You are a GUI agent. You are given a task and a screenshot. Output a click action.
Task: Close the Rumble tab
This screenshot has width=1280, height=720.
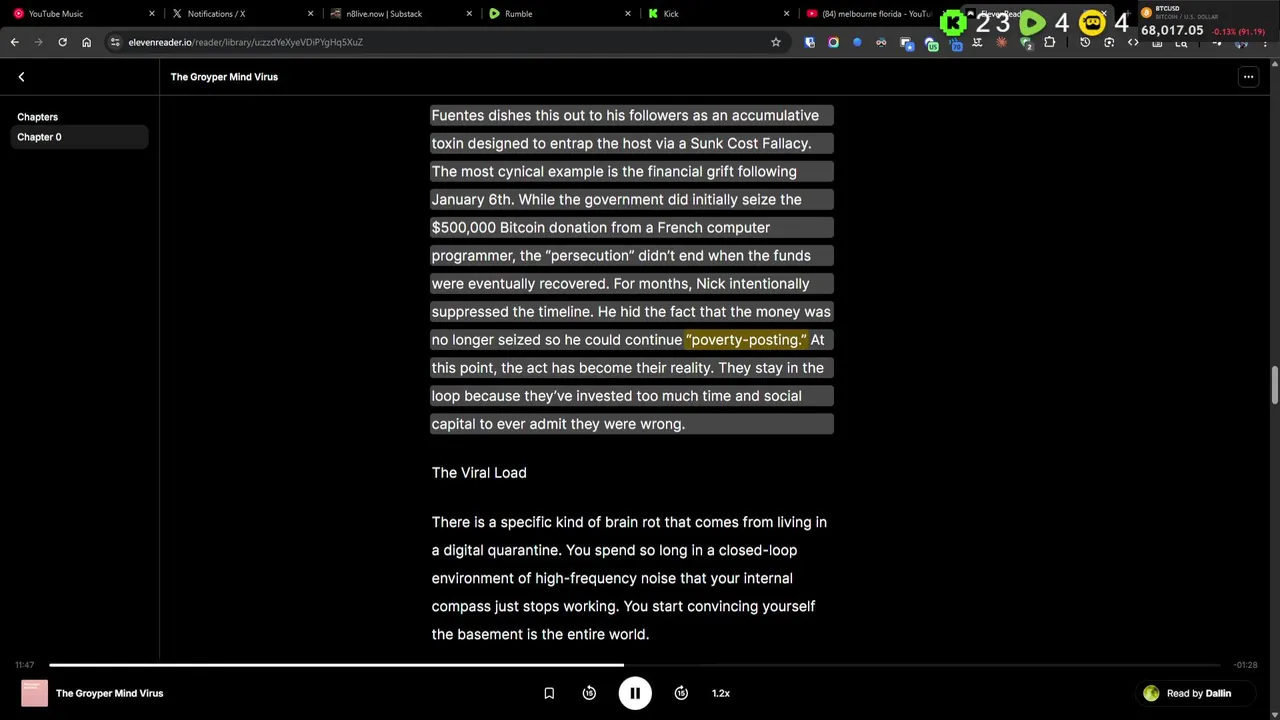[628, 14]
